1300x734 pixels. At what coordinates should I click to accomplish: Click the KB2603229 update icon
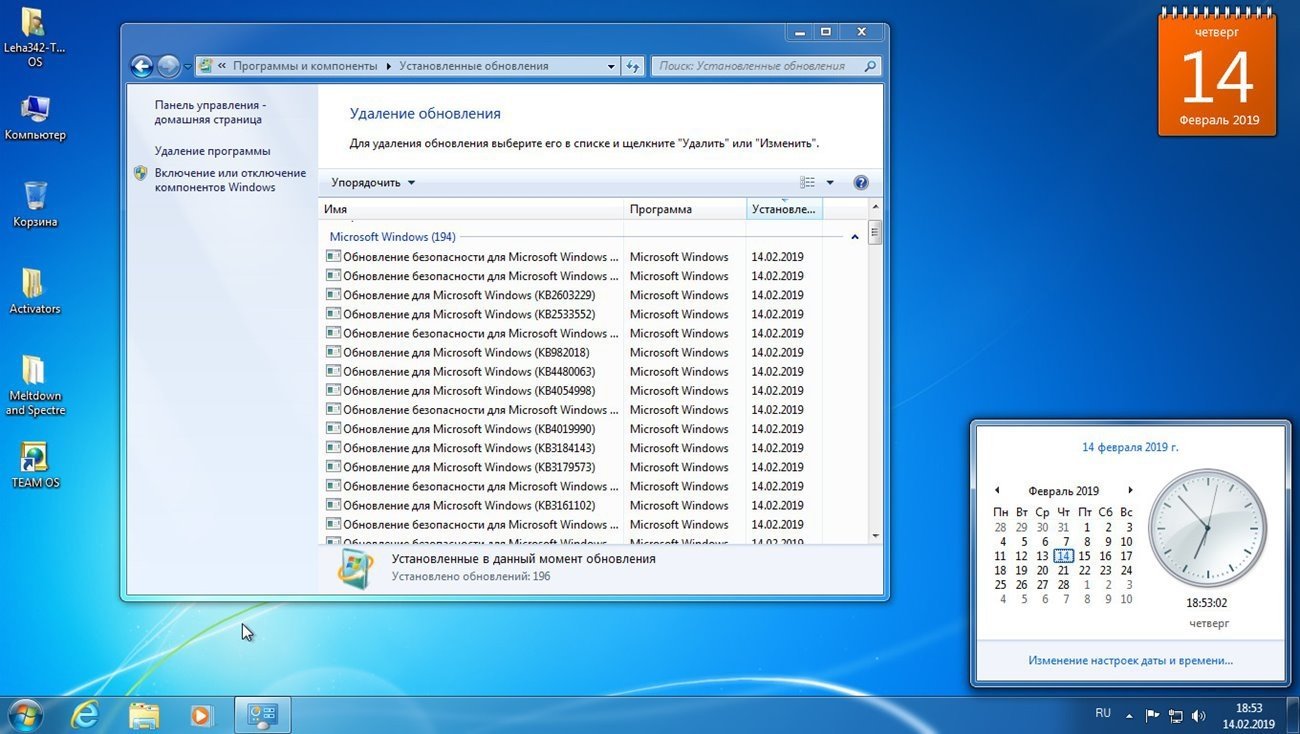pyautogui.click(x=333, y=295)
